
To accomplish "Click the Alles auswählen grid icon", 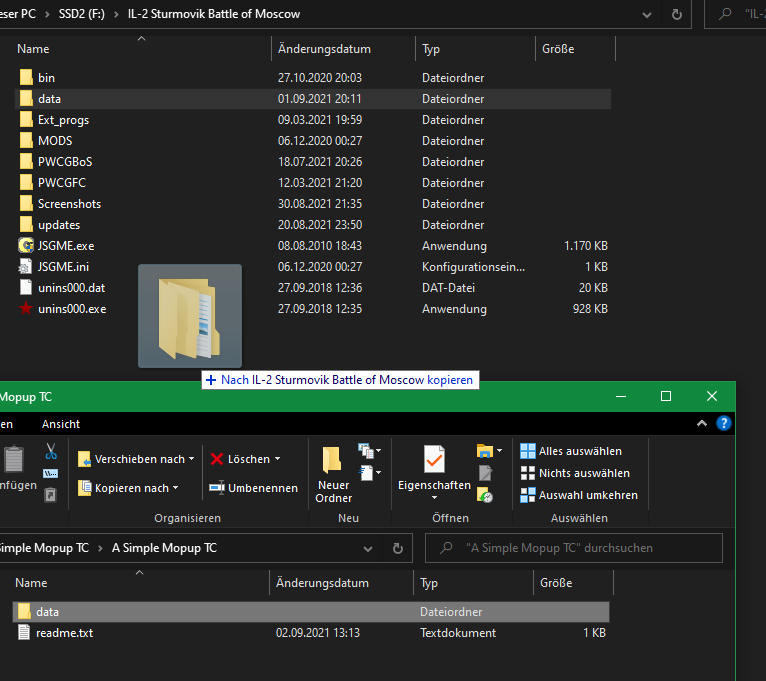I will coord(528,451).
